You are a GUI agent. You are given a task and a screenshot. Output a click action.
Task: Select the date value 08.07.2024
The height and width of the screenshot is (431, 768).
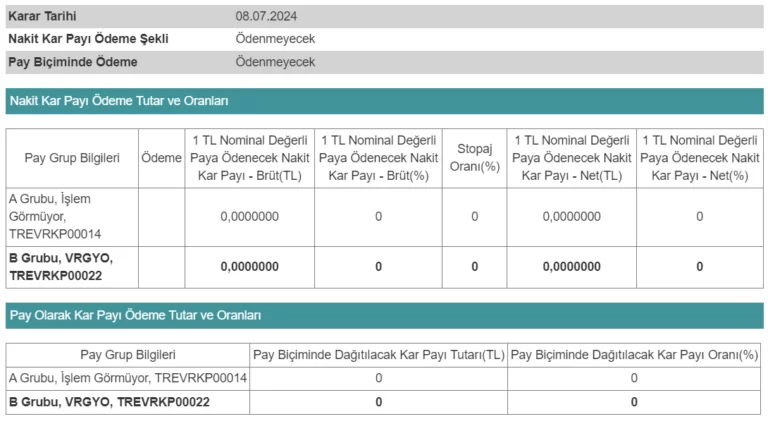click(266, 16)
